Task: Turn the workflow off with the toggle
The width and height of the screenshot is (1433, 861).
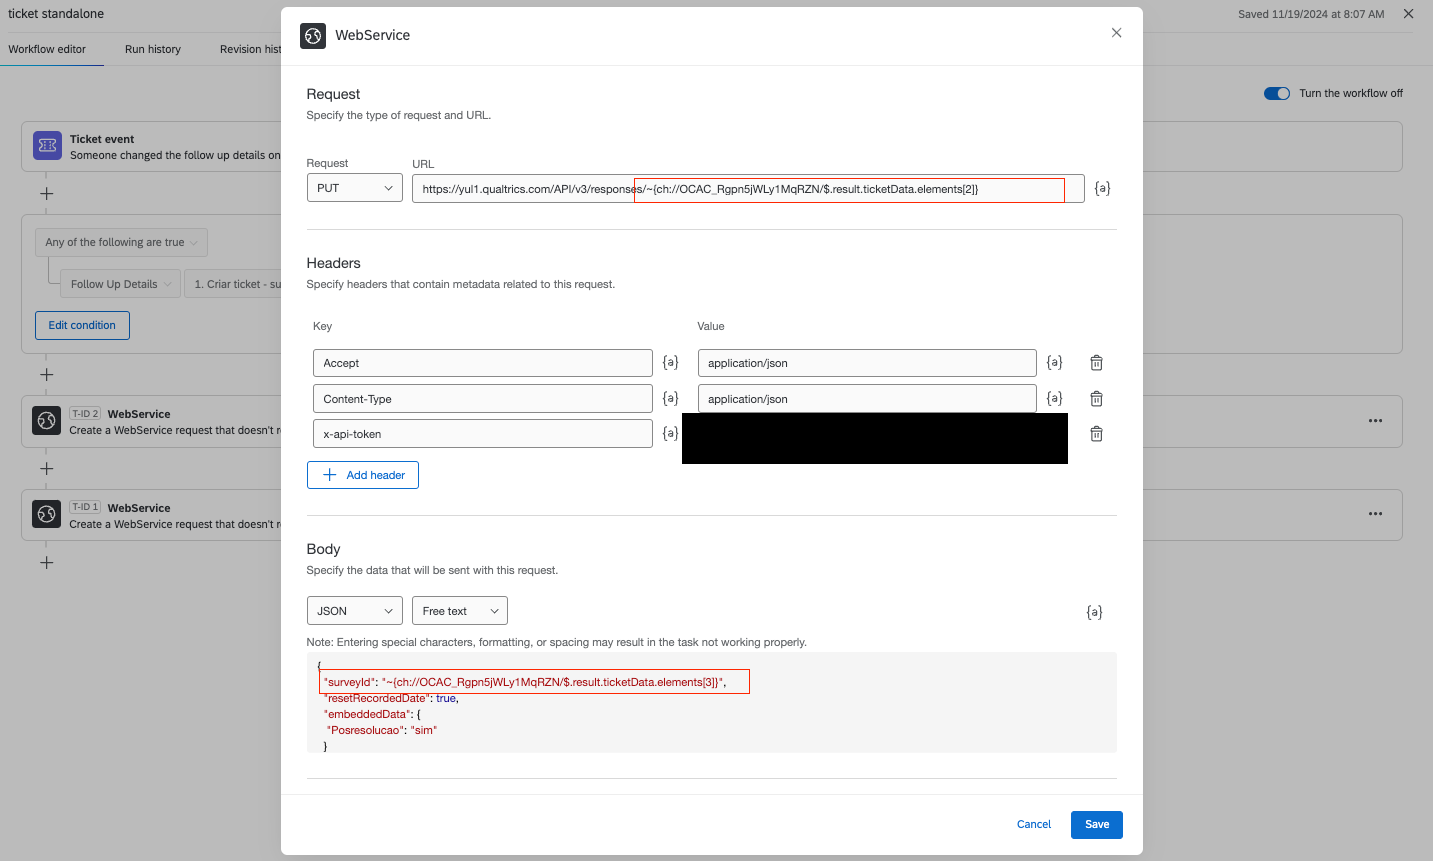Action: tap(1277, 93)
